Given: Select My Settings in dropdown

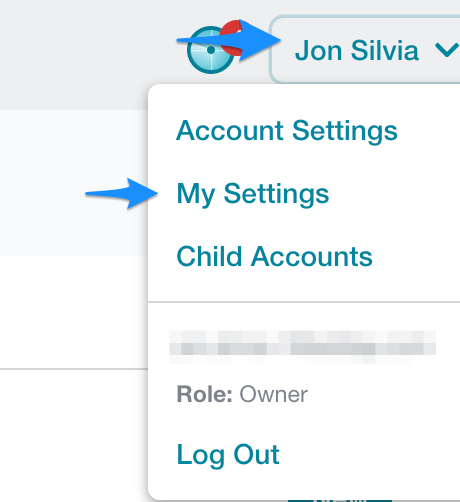Looking at the screenshot, I should point(253,194).
